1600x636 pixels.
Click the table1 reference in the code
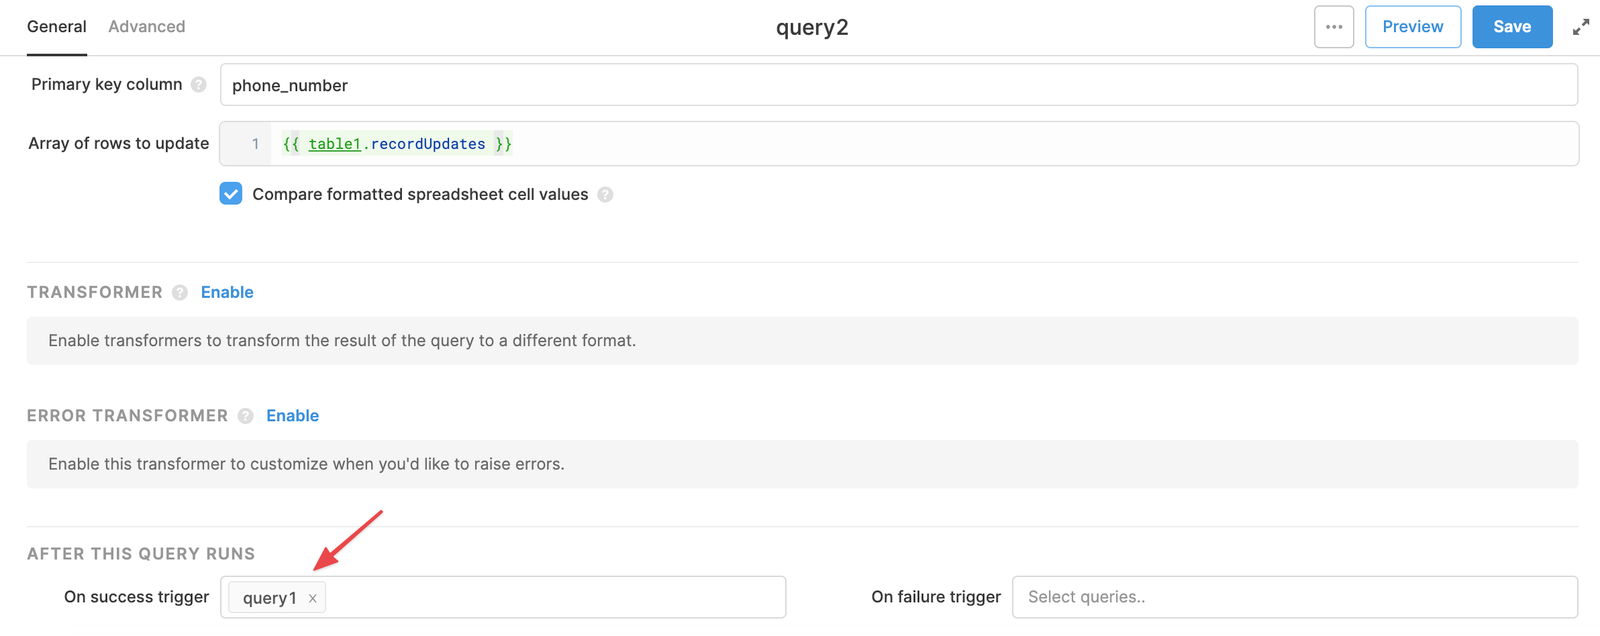(334, 144)
